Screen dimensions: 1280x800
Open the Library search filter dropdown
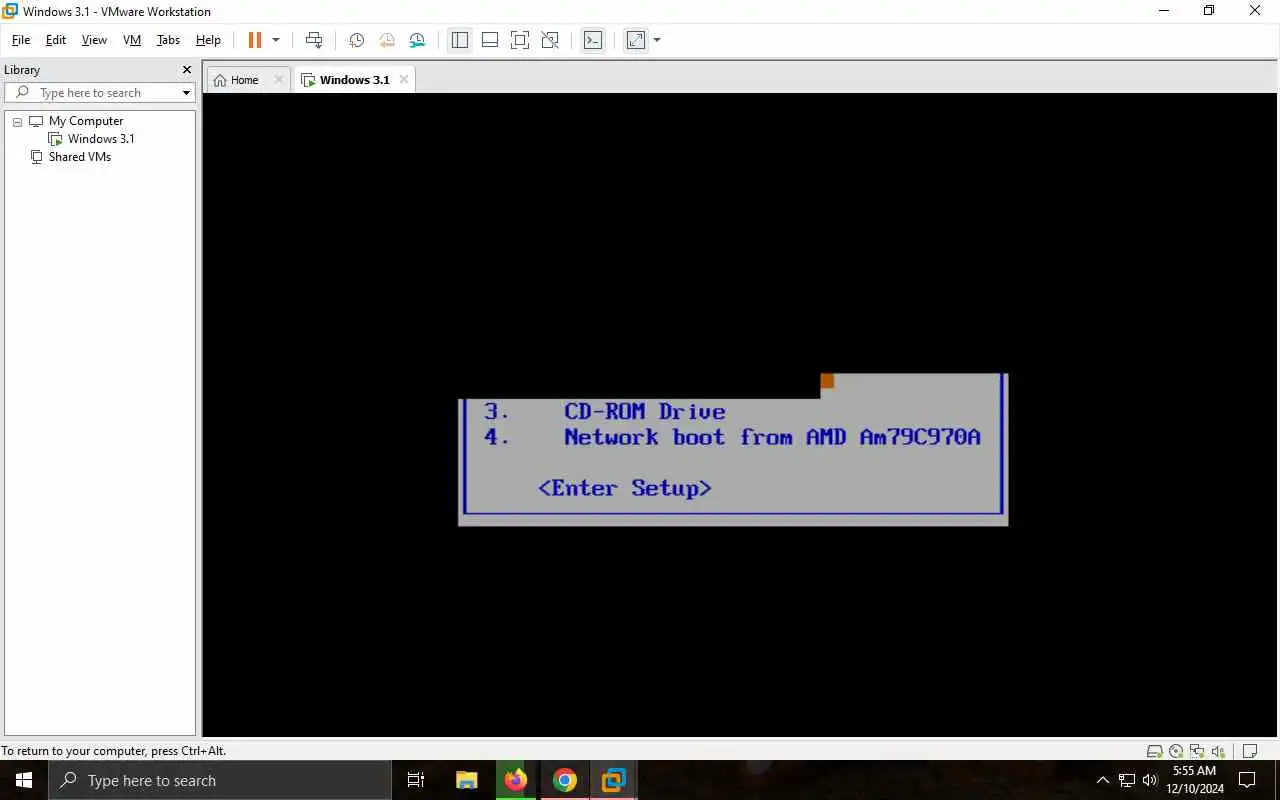[x=186, y=93]
